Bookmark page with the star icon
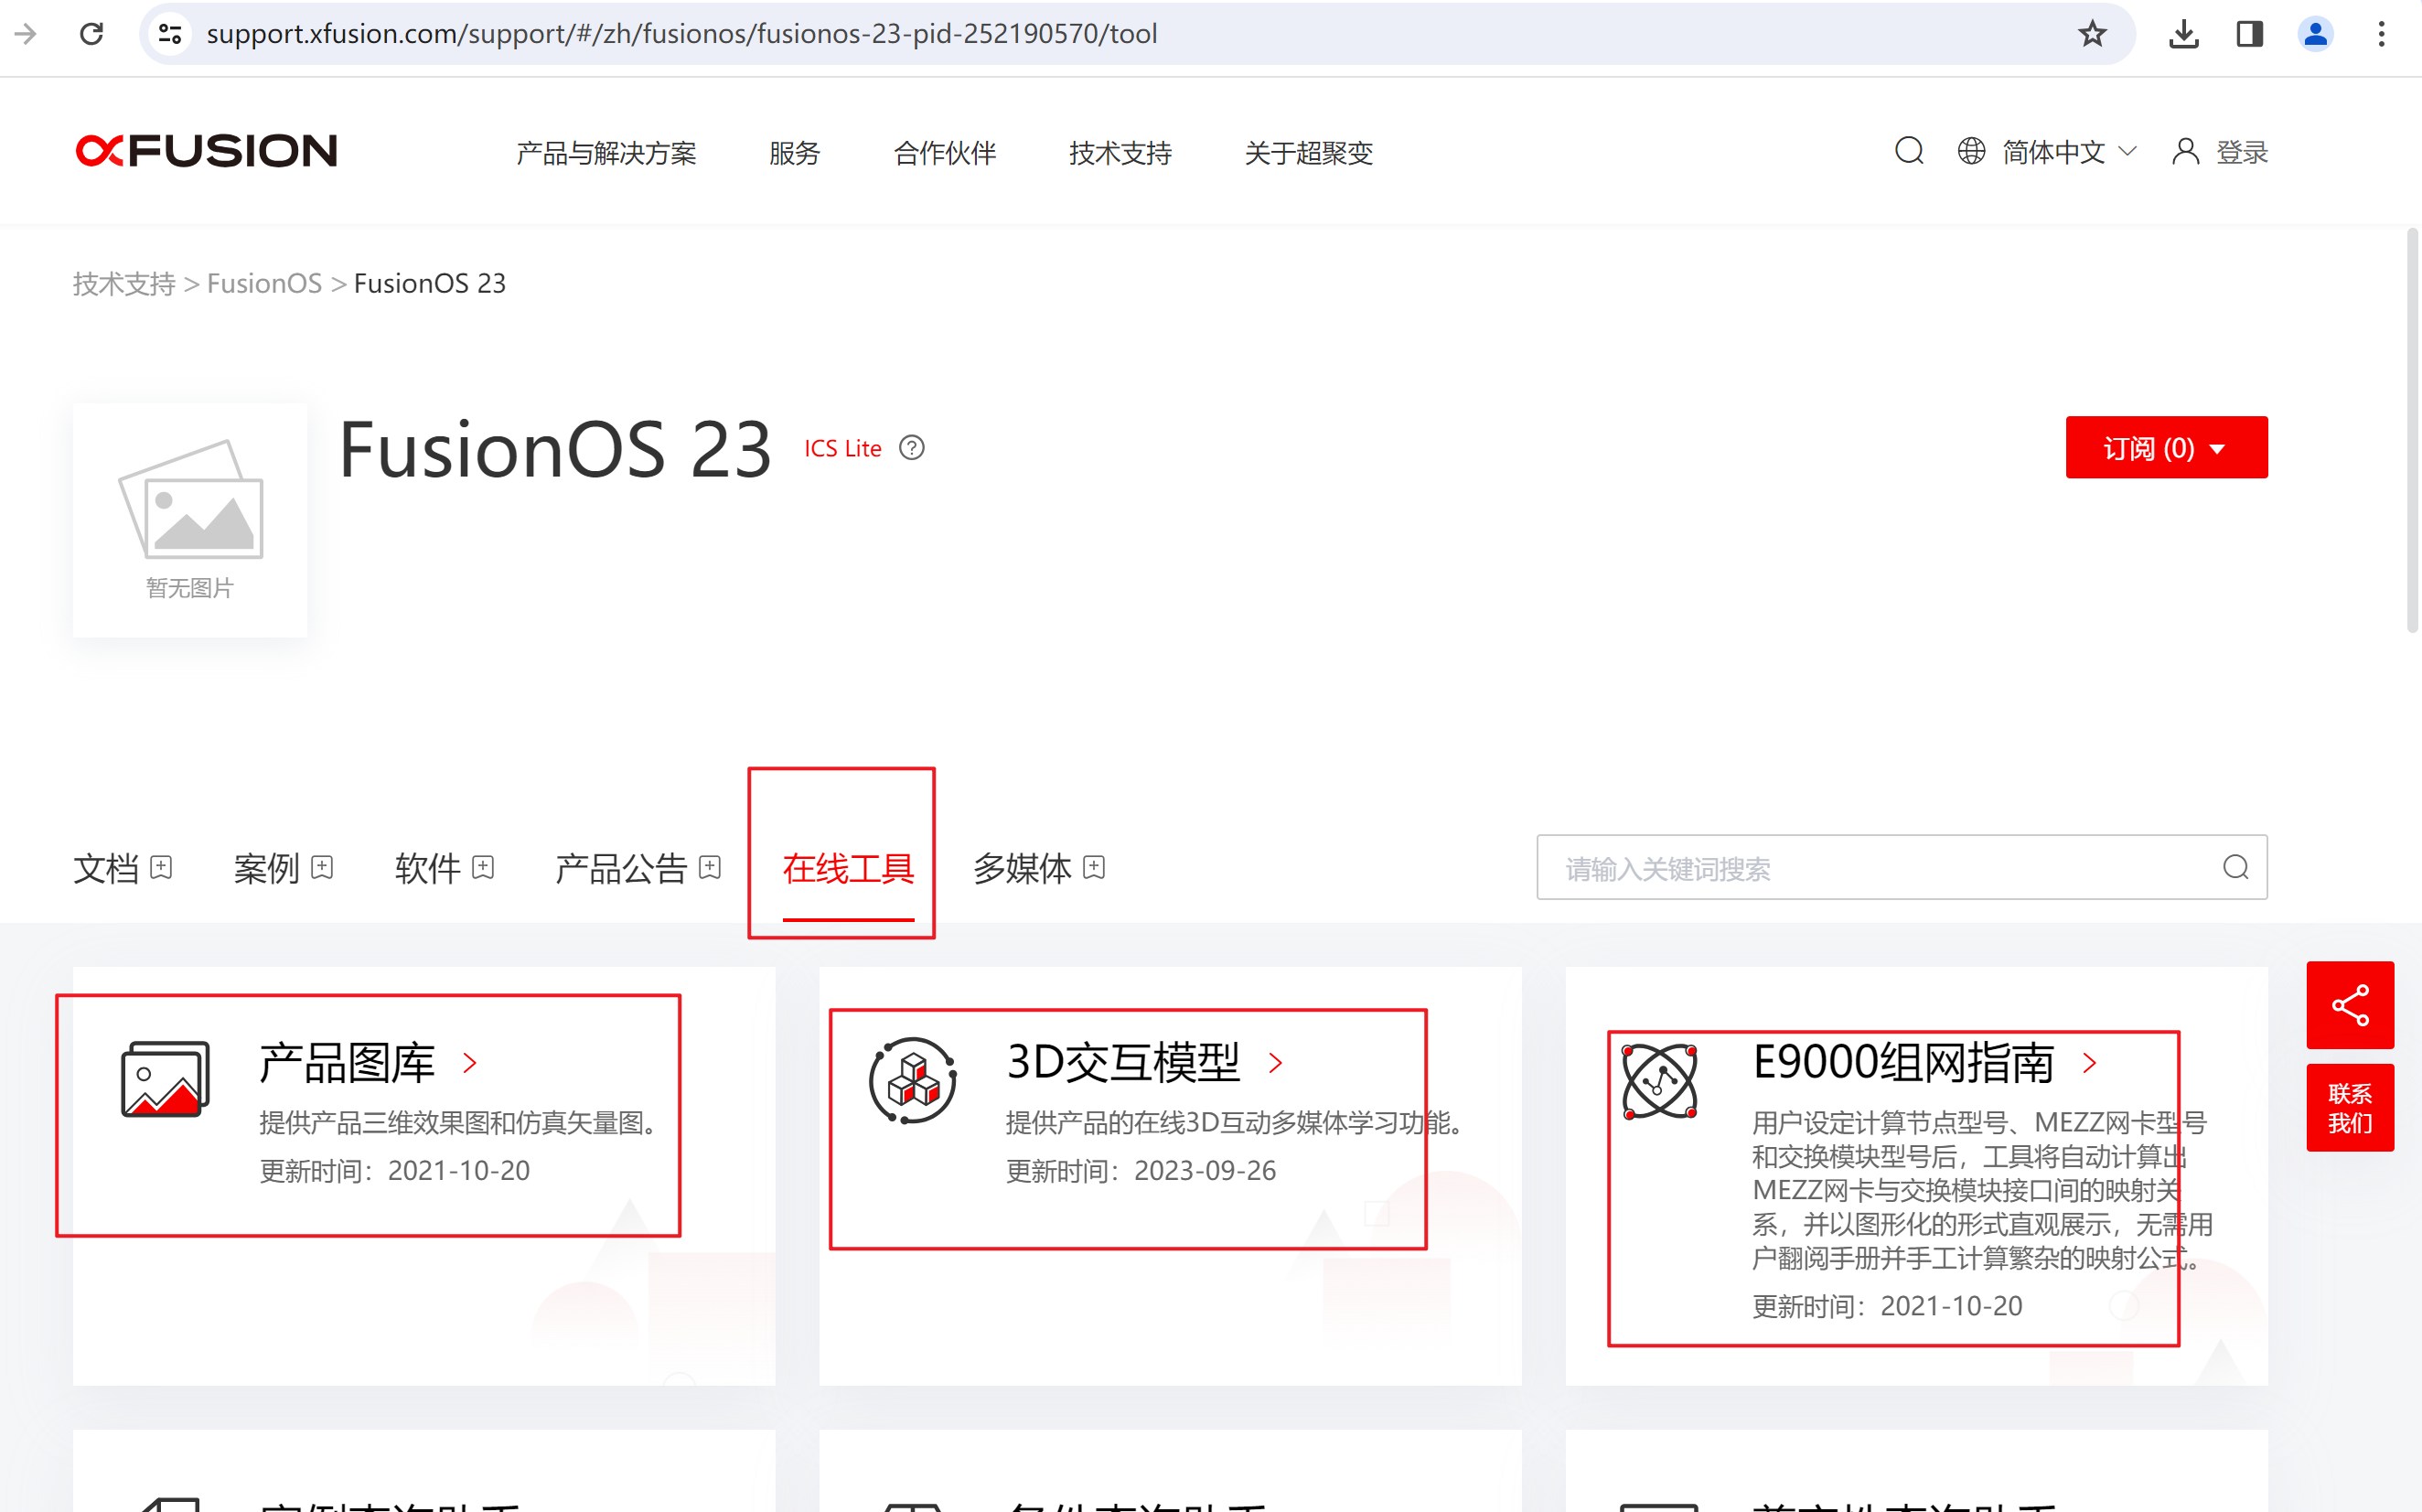Viewport: 2422px width, 1512px height. click(2091, 34)
